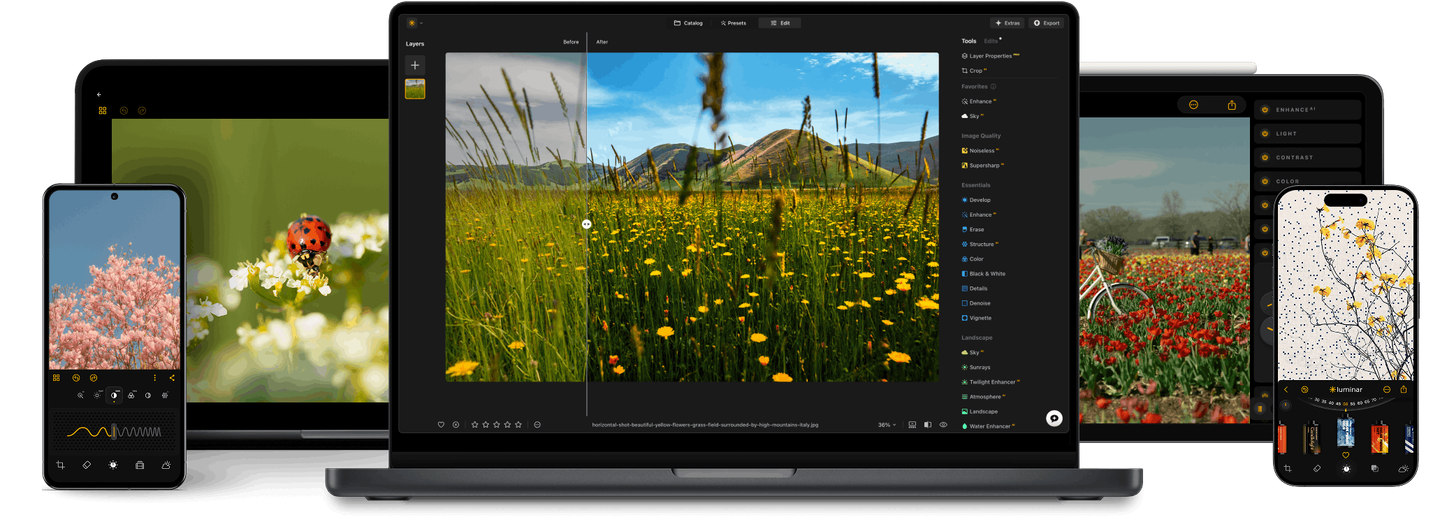Mark photo as rejected in bottom bar
This screenshot has width=1440, height=531.
[455, 424]
